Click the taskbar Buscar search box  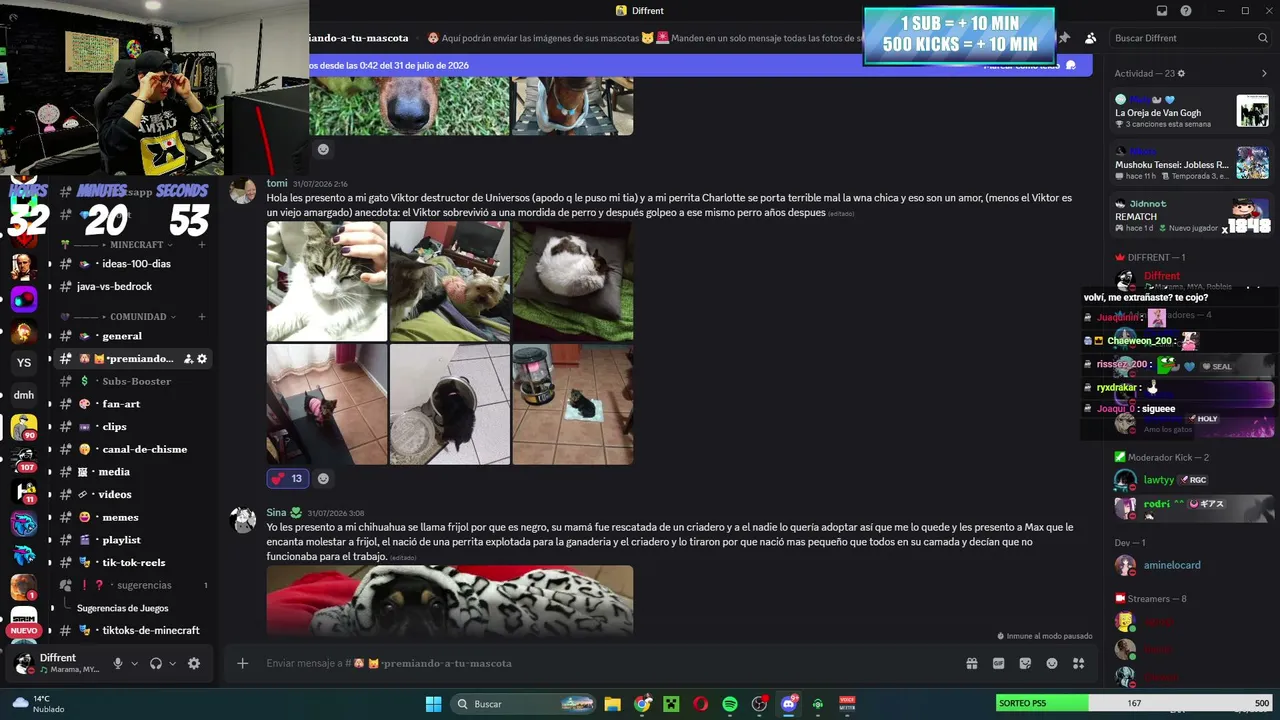pyautogui.click(x=522, y=704)
